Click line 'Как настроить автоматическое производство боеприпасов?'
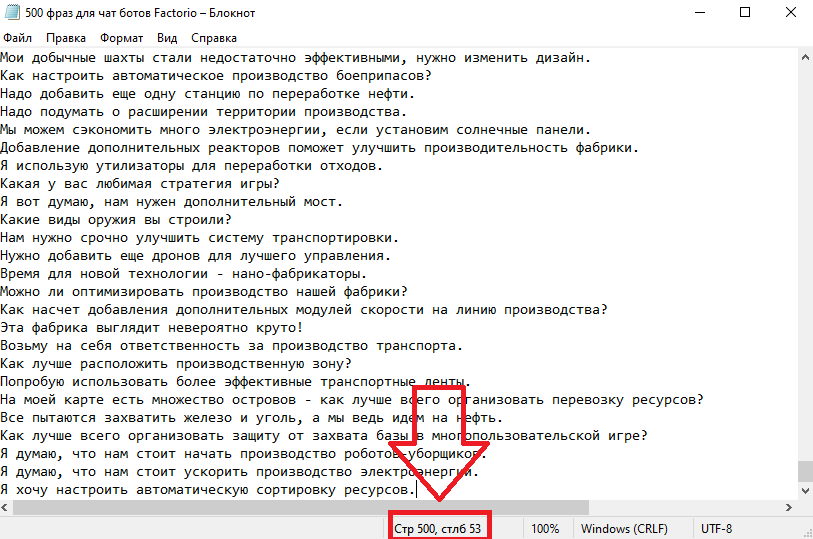The height and width of the screenshot is (539, 813). point(216,76)
